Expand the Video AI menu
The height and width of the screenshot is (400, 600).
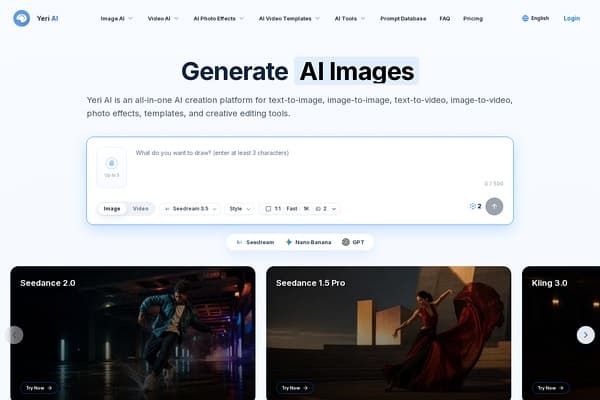tap(163, 18)
